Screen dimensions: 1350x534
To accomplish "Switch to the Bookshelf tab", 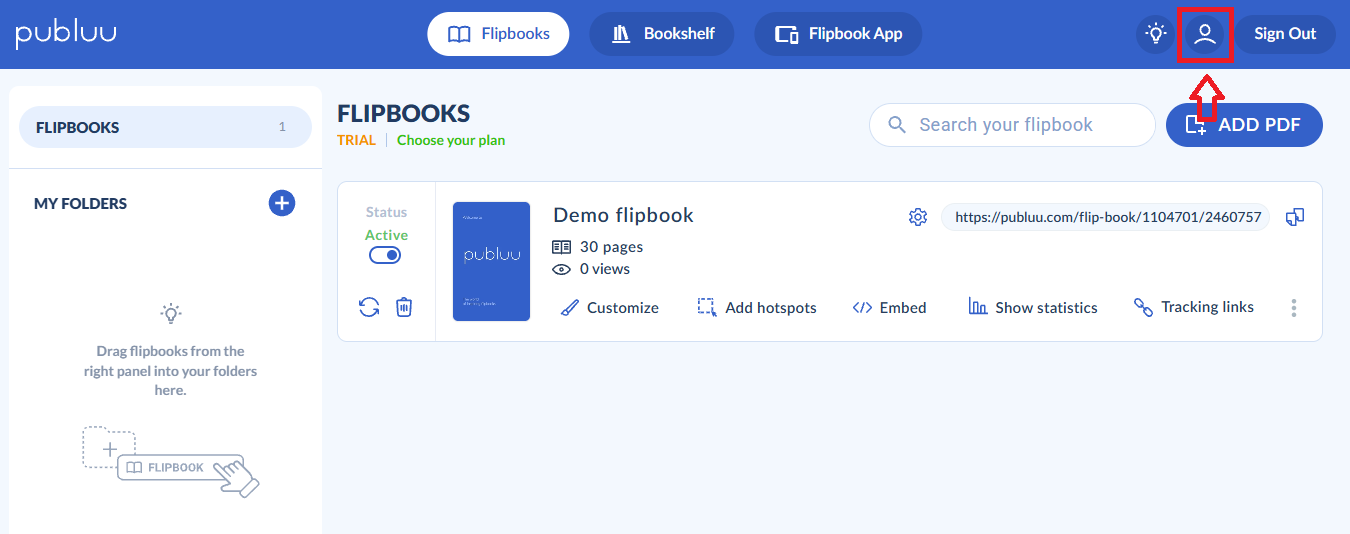I will [x=662, y=34].
